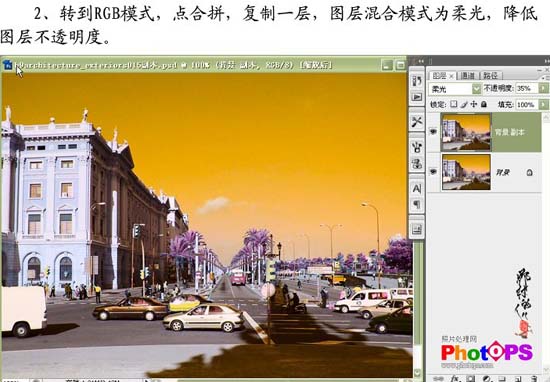Open the Tool Presets panel icon
Viewport: 550px width, 382px height.
coord(417,122)
